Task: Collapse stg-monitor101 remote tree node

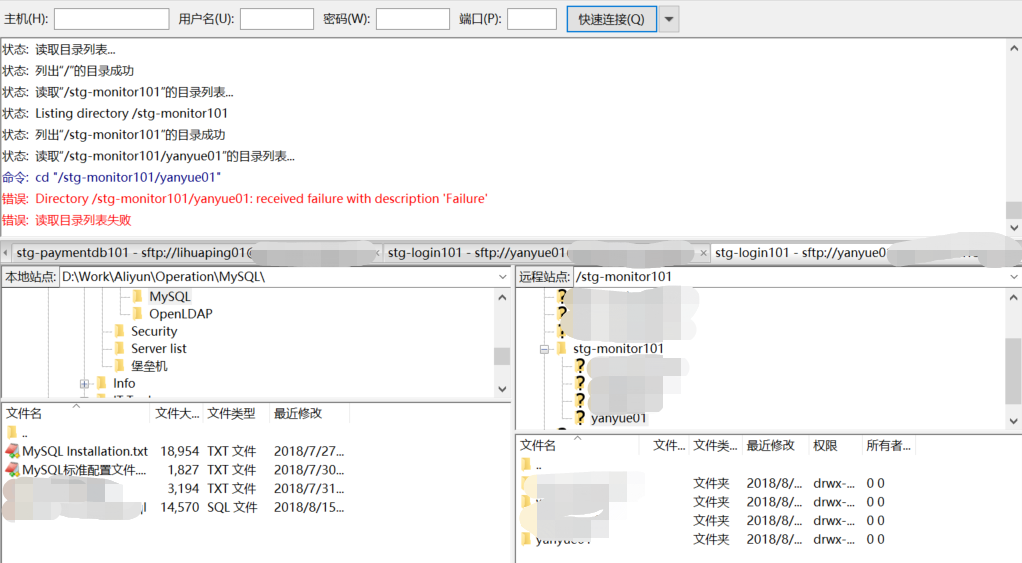Action: click(544, 349)
